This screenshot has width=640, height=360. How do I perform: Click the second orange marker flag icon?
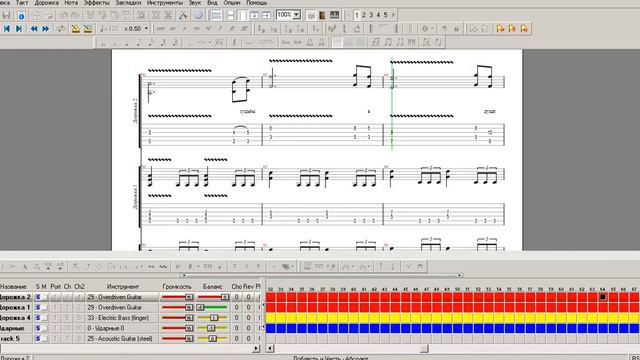[x=512, y=29]
